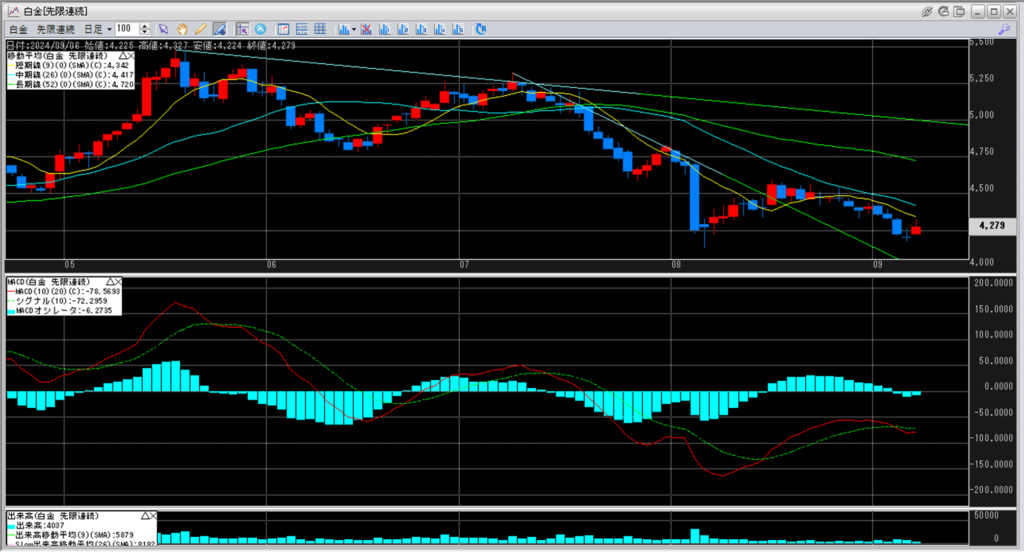Viewport: 1024px width, 552px height.
Task: Click the 日付:2024/09/06 info text
Action: [x=43, y=46]
